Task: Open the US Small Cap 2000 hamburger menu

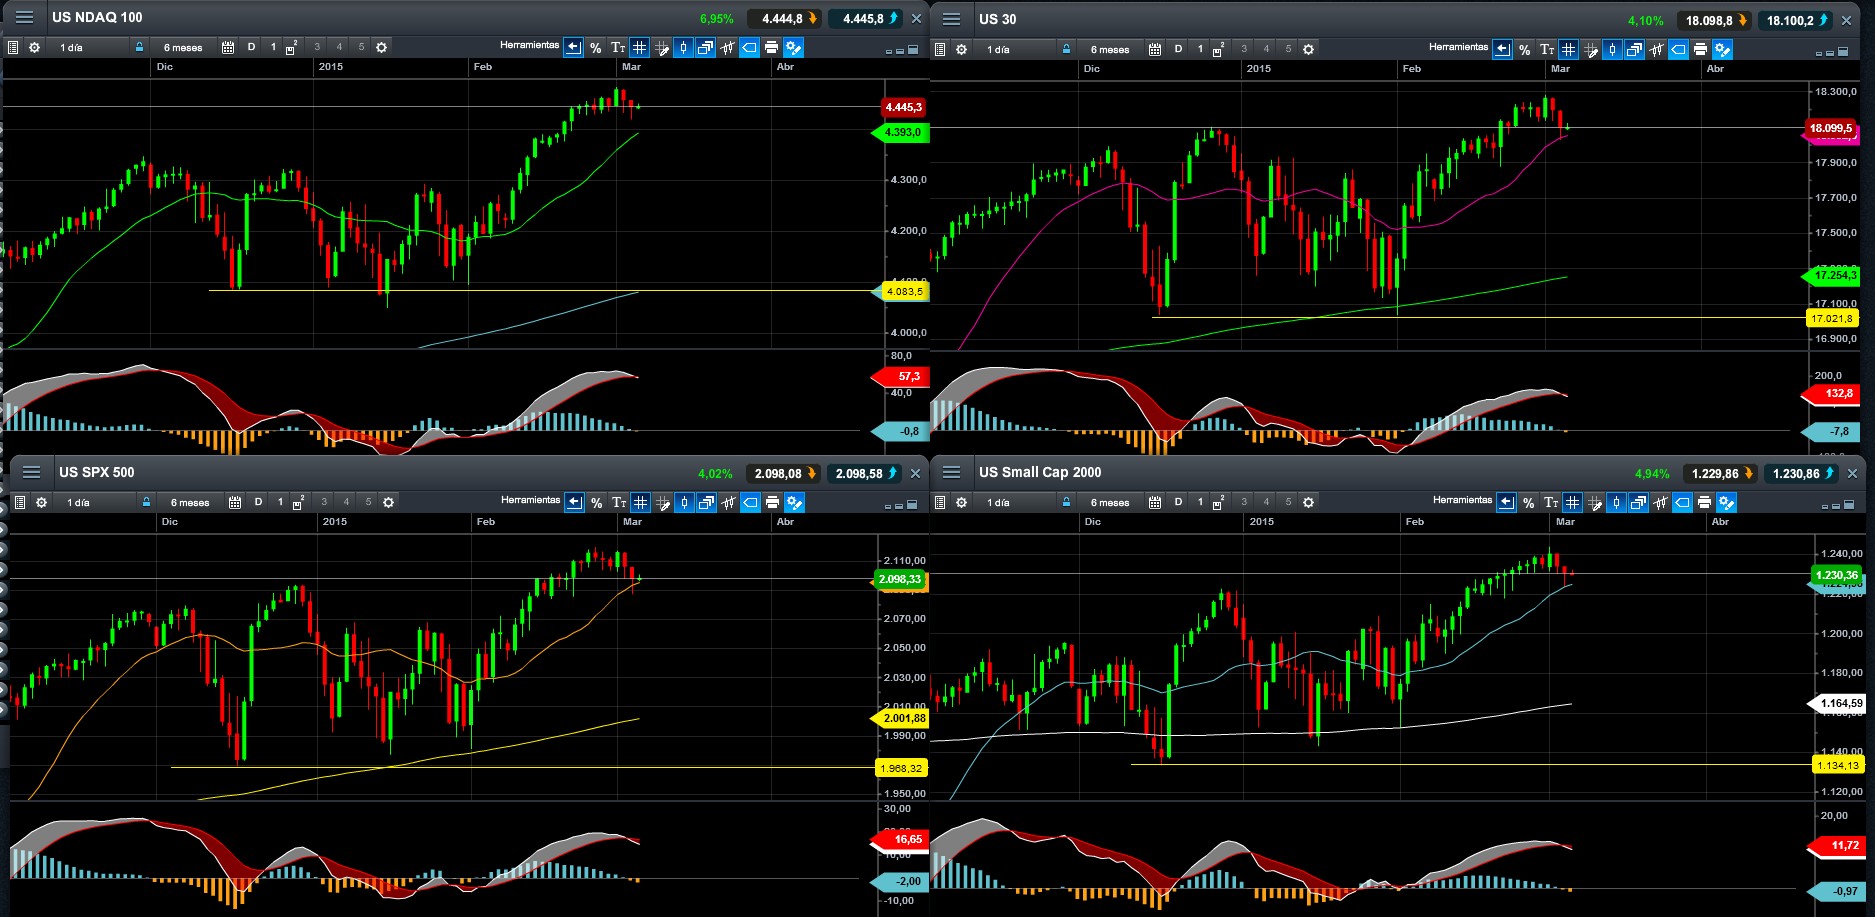Action: [952, 472]
